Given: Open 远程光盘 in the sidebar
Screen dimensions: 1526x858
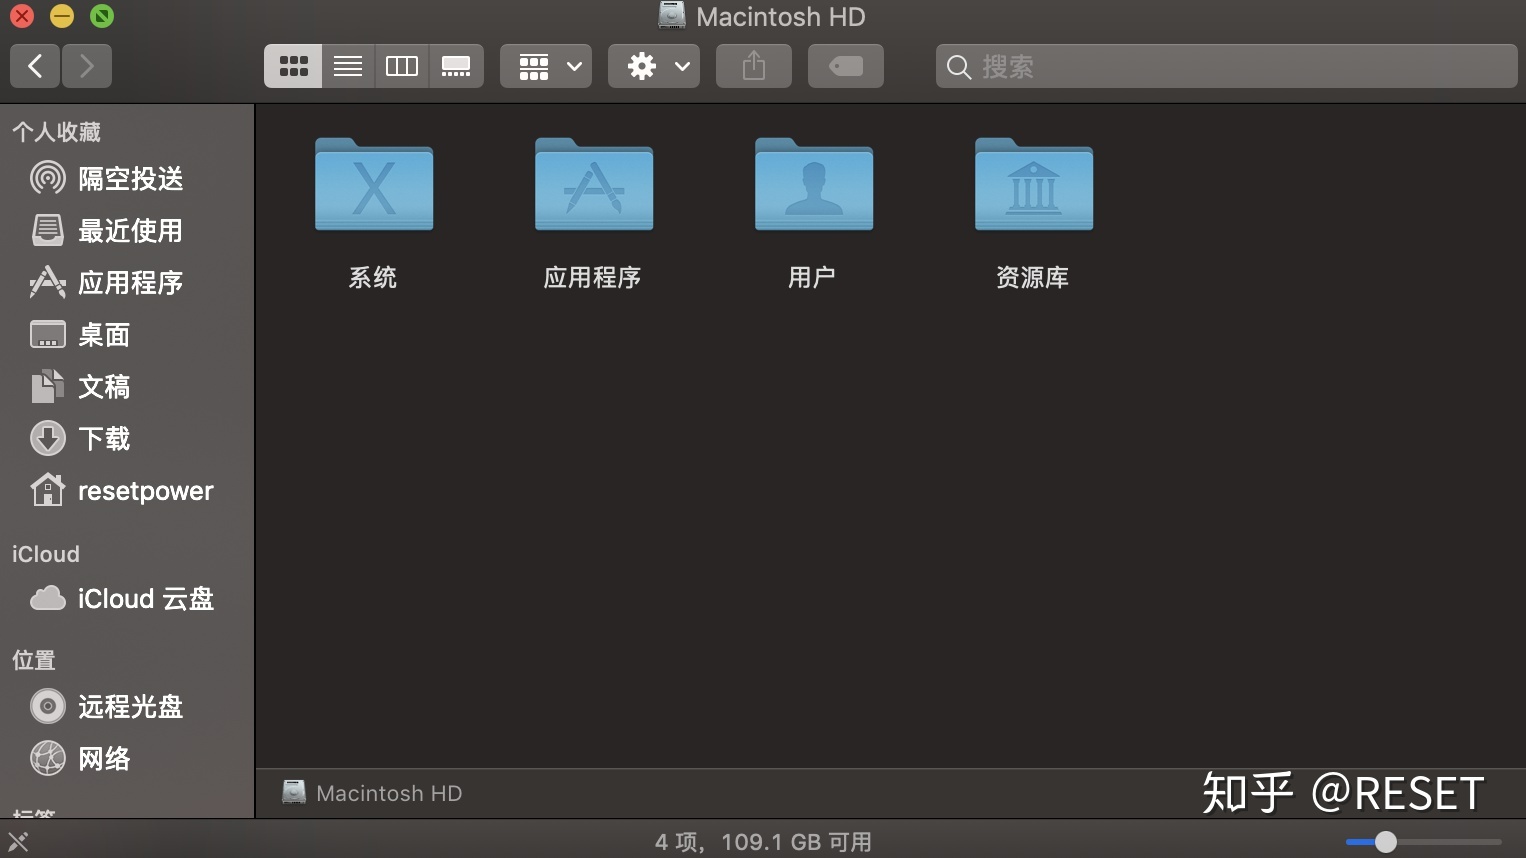Looking at the screenshot, I should 127,707.
